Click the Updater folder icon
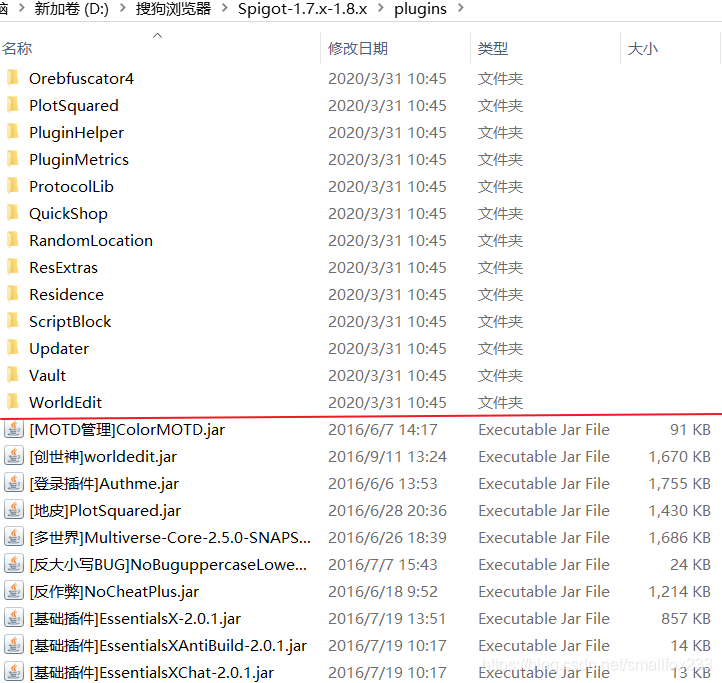Viewport: 722px width, 683px height. click(13, 348)
